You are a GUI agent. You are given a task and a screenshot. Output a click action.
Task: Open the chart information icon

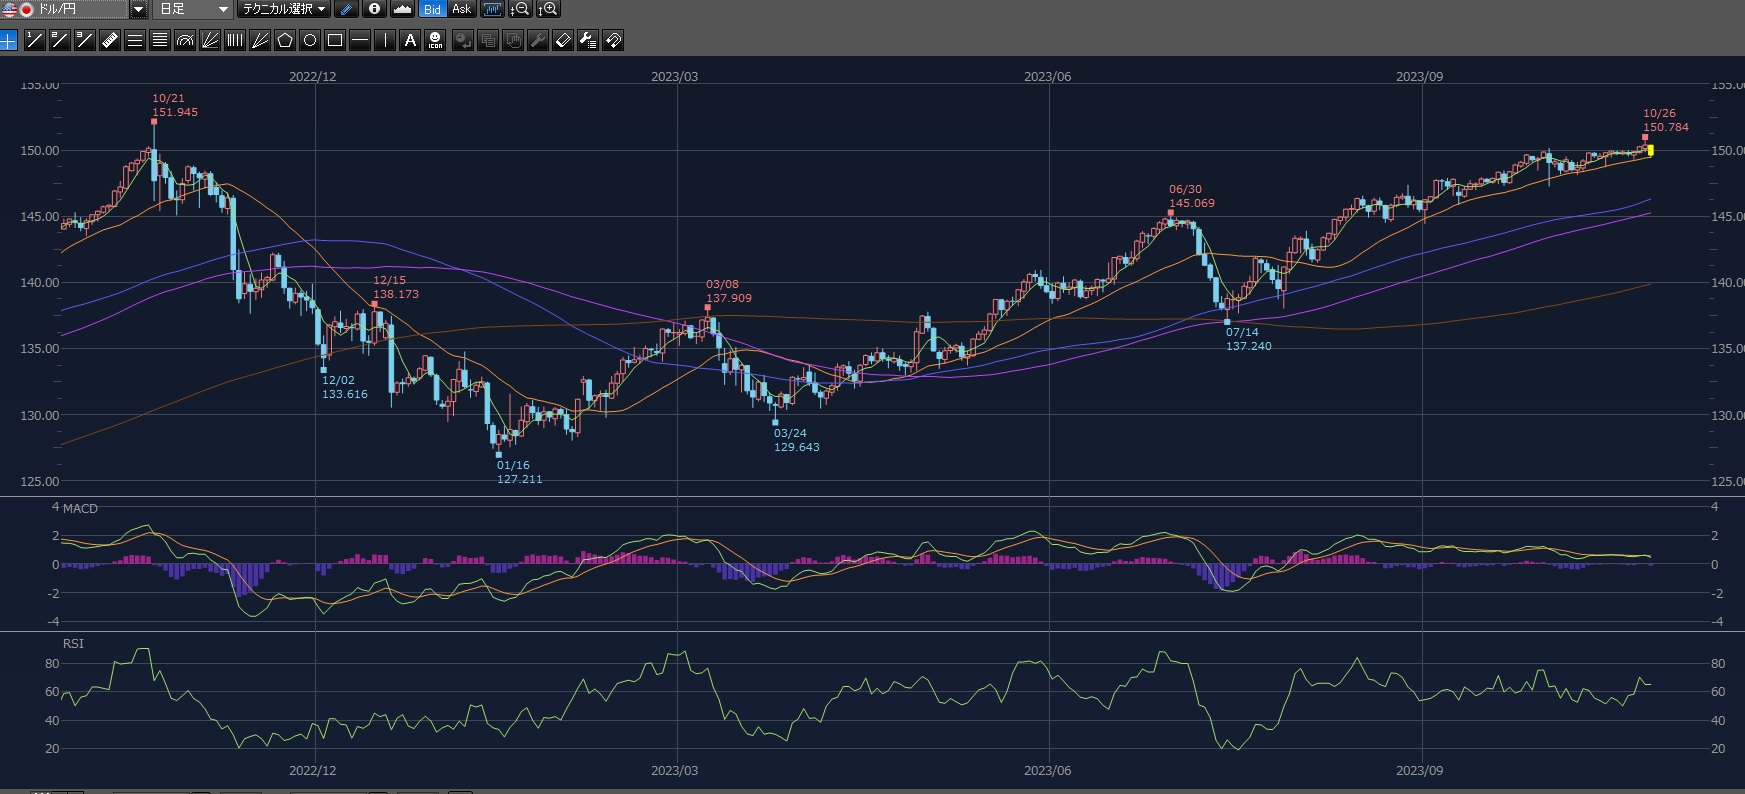374,9
